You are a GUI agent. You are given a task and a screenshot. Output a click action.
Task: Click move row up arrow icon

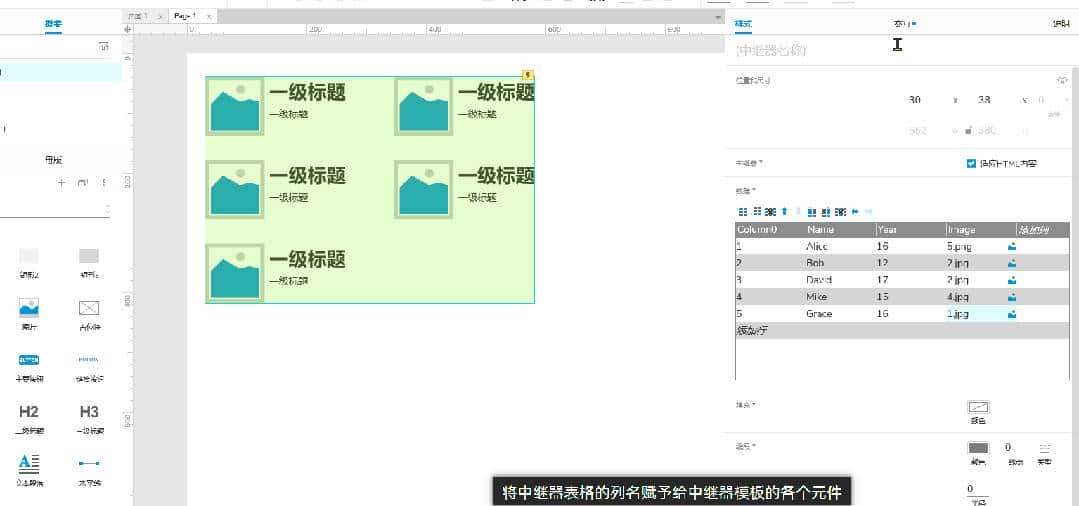point(784,211)
